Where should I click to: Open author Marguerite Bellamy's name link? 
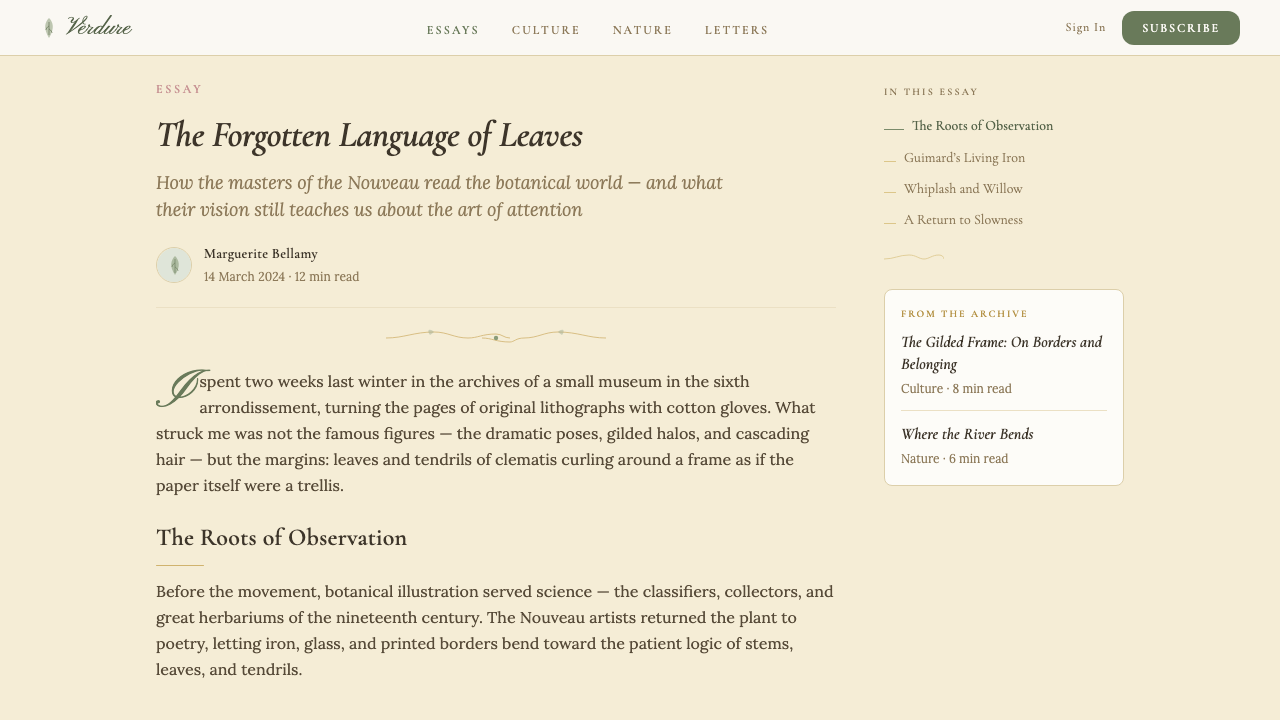tap(261, 254)
